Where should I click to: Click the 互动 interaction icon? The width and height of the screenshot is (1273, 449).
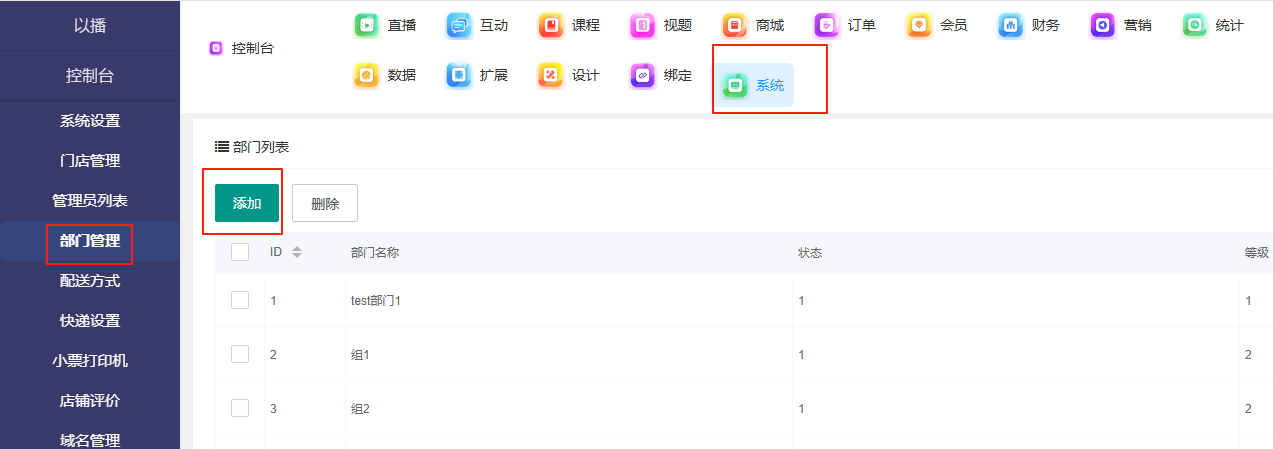pos(459,25)
